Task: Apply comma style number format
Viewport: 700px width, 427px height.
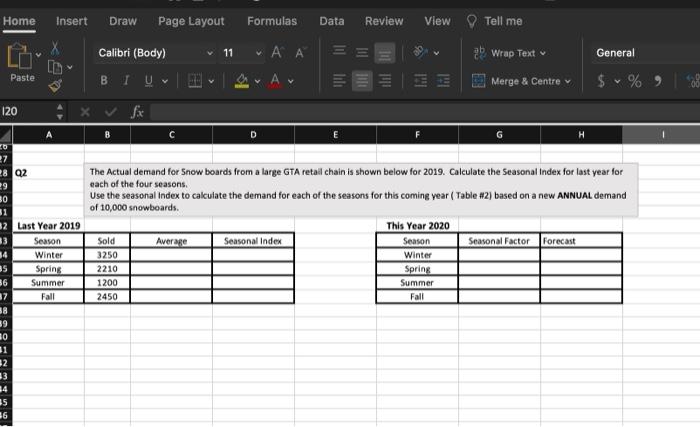Action: coord(658,81)
